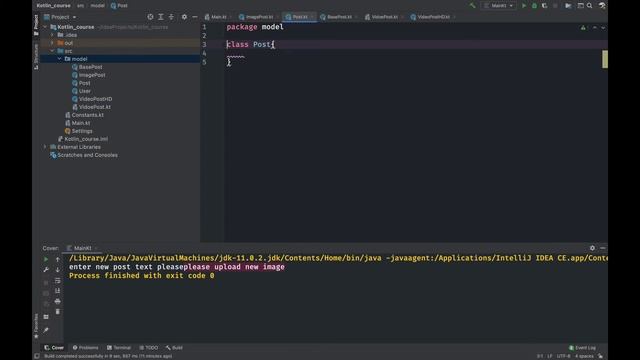Open the MainKt run configuration dropdown

(498, 6)
